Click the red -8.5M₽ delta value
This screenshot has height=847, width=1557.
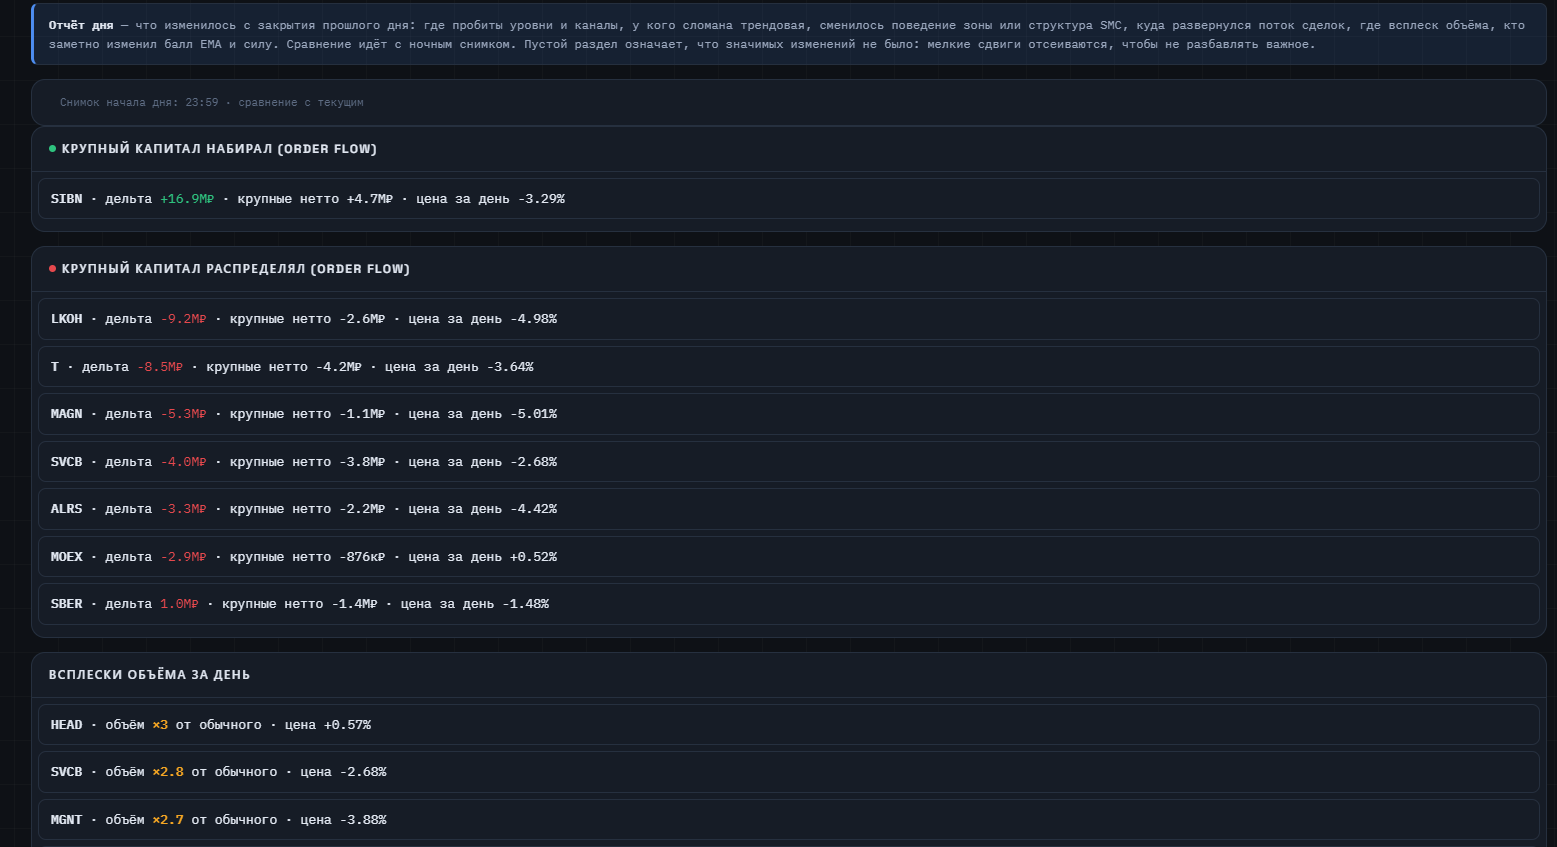[x=160, y=367]
